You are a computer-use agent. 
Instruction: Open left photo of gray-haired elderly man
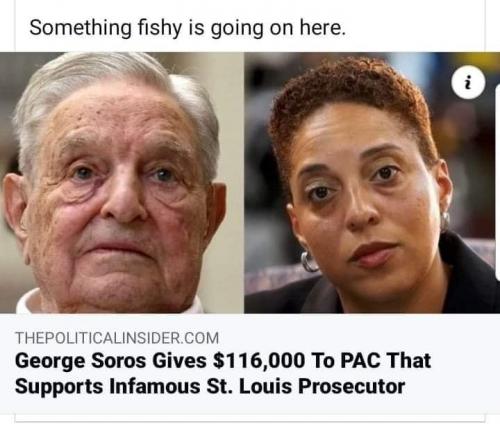(122, 183)
